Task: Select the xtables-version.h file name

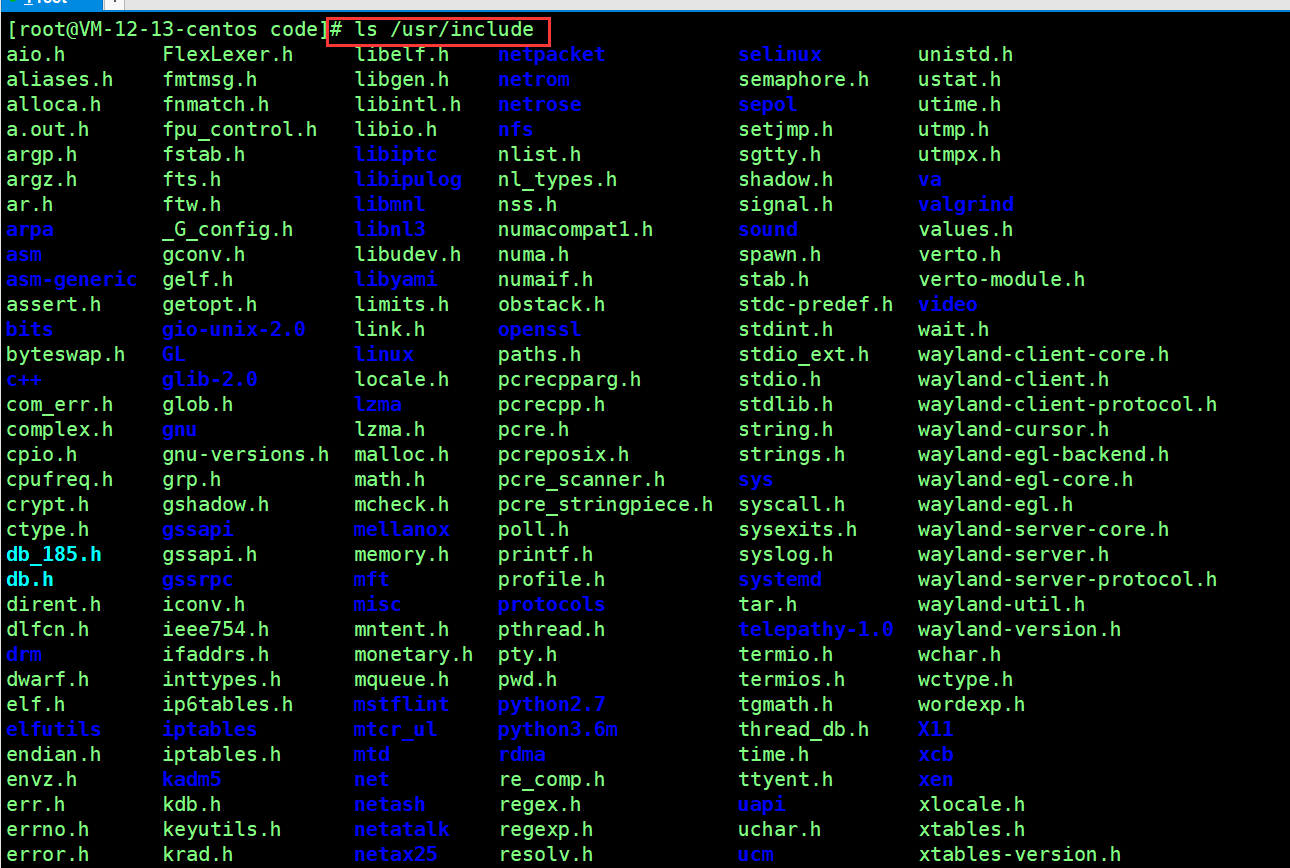Action: 1019,855
